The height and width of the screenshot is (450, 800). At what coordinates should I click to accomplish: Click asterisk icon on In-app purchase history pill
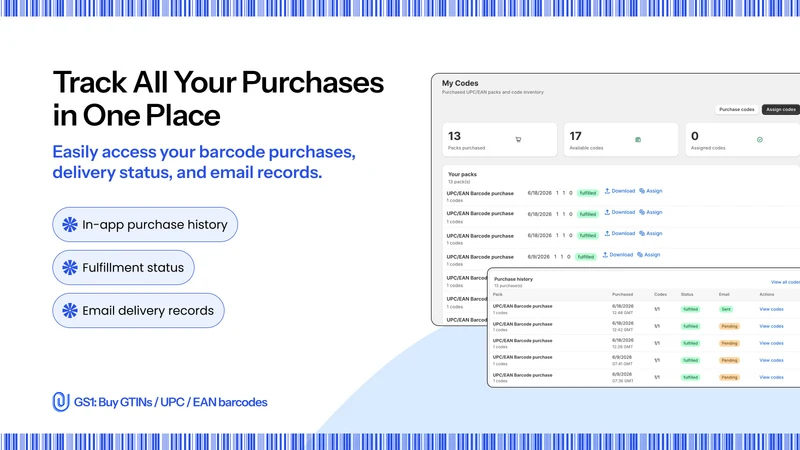(70, 224)
